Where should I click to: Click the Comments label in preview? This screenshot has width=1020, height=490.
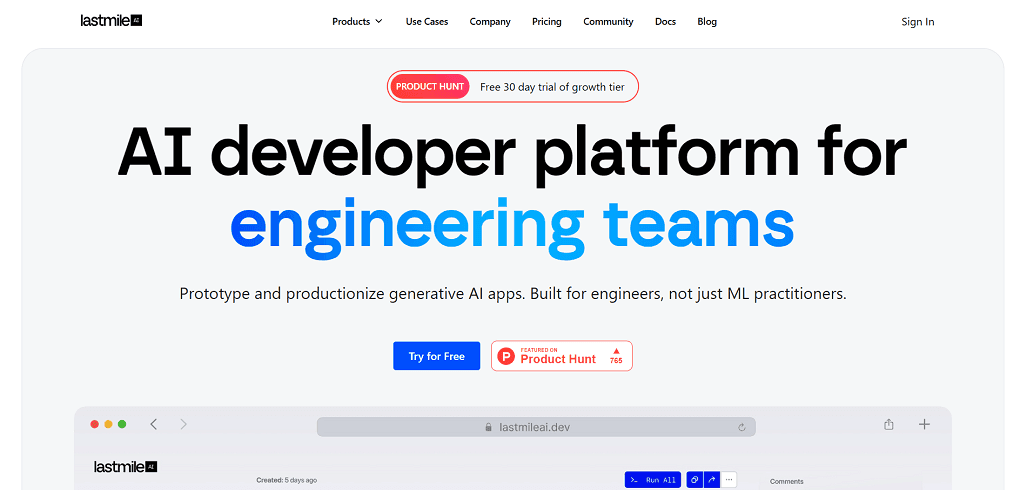coord(786,481)
